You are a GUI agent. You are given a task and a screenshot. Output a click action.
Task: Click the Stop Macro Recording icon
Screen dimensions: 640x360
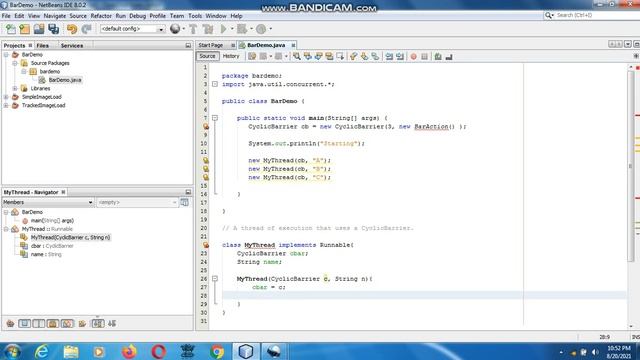click(x=424, y=56)
